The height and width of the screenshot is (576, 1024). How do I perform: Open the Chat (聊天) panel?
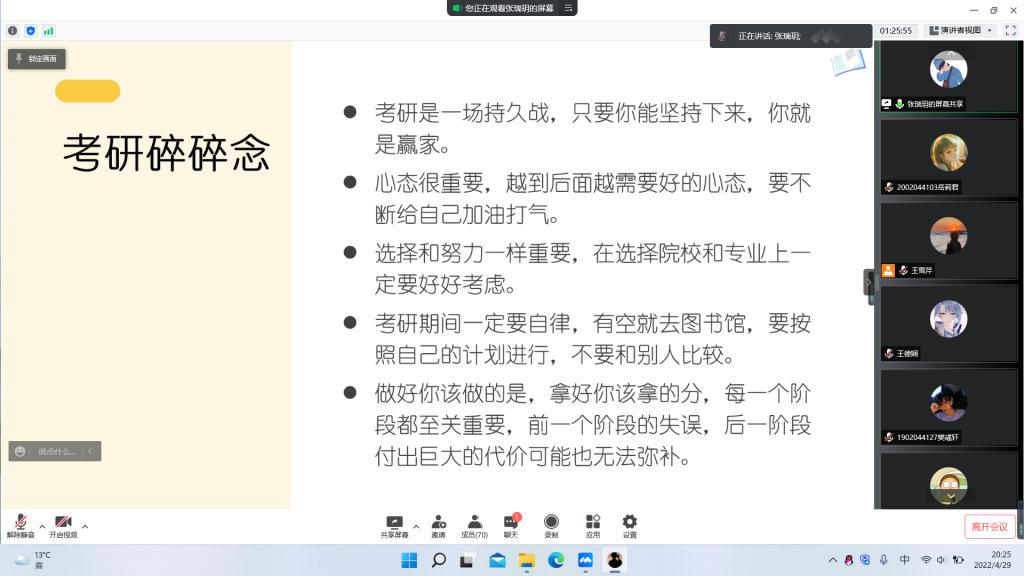(511, 526)
